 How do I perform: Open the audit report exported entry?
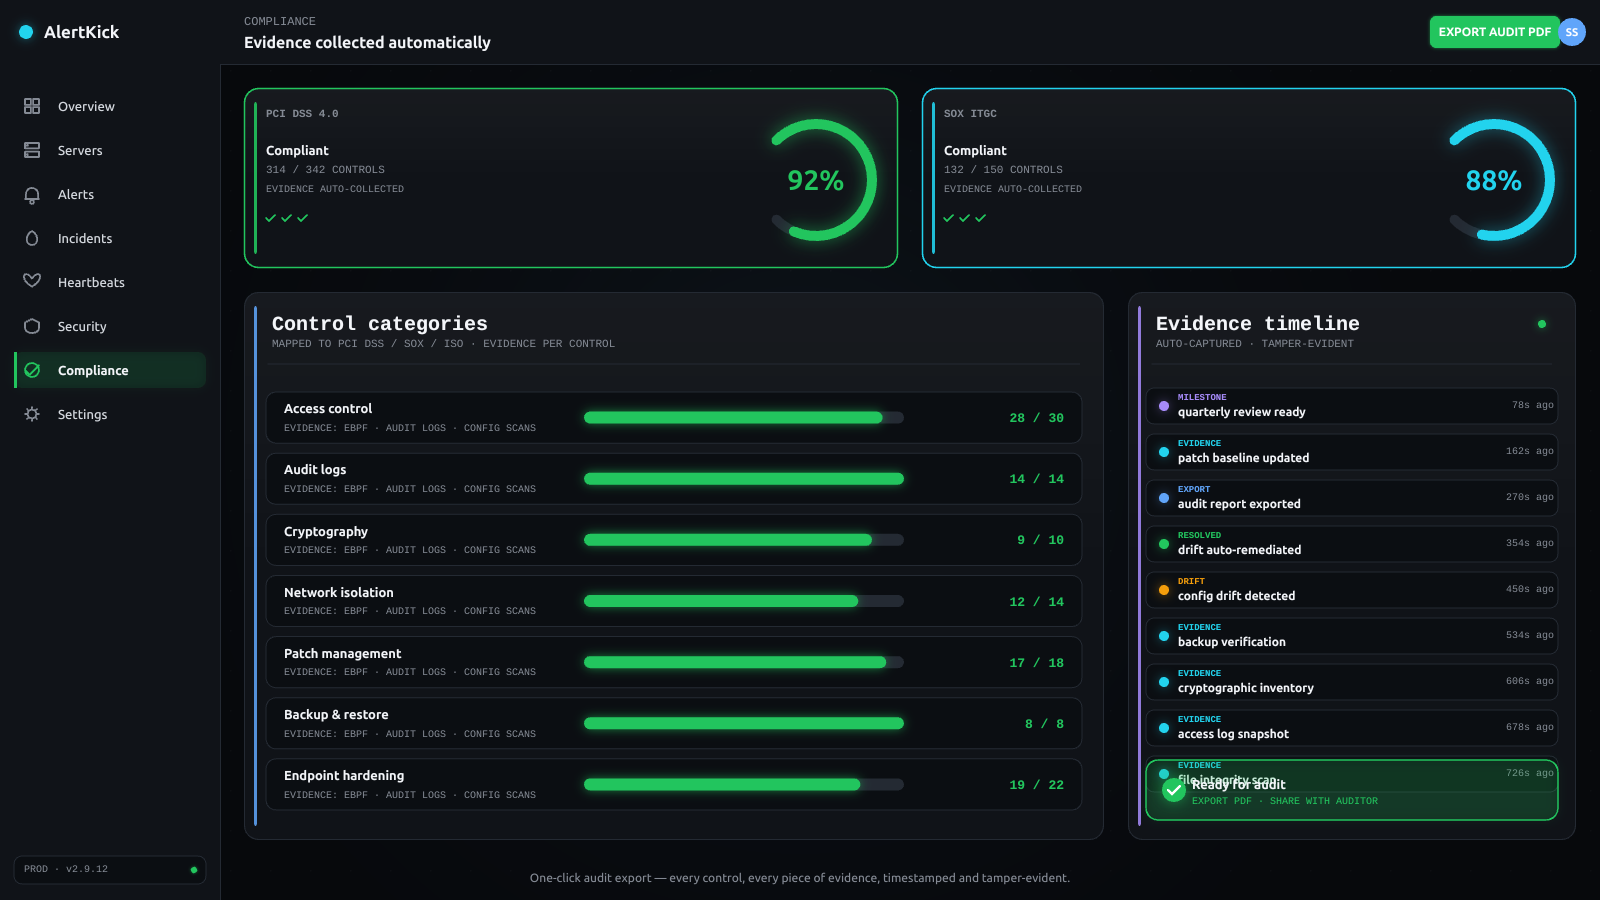1352,498
